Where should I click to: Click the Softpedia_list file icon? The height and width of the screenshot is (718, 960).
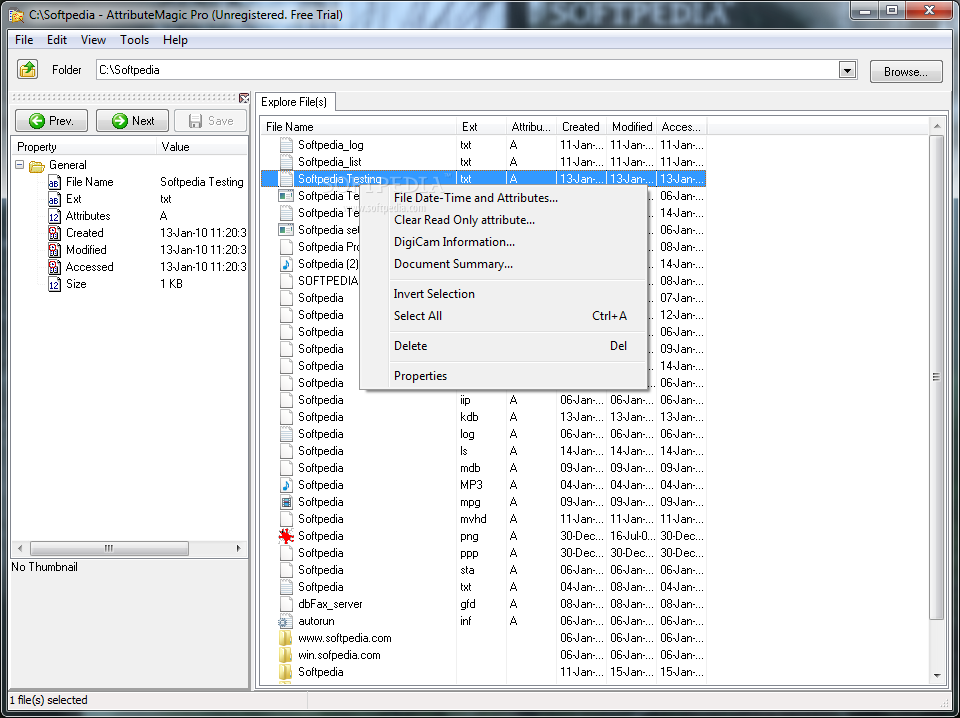click(x=286, y=162)
